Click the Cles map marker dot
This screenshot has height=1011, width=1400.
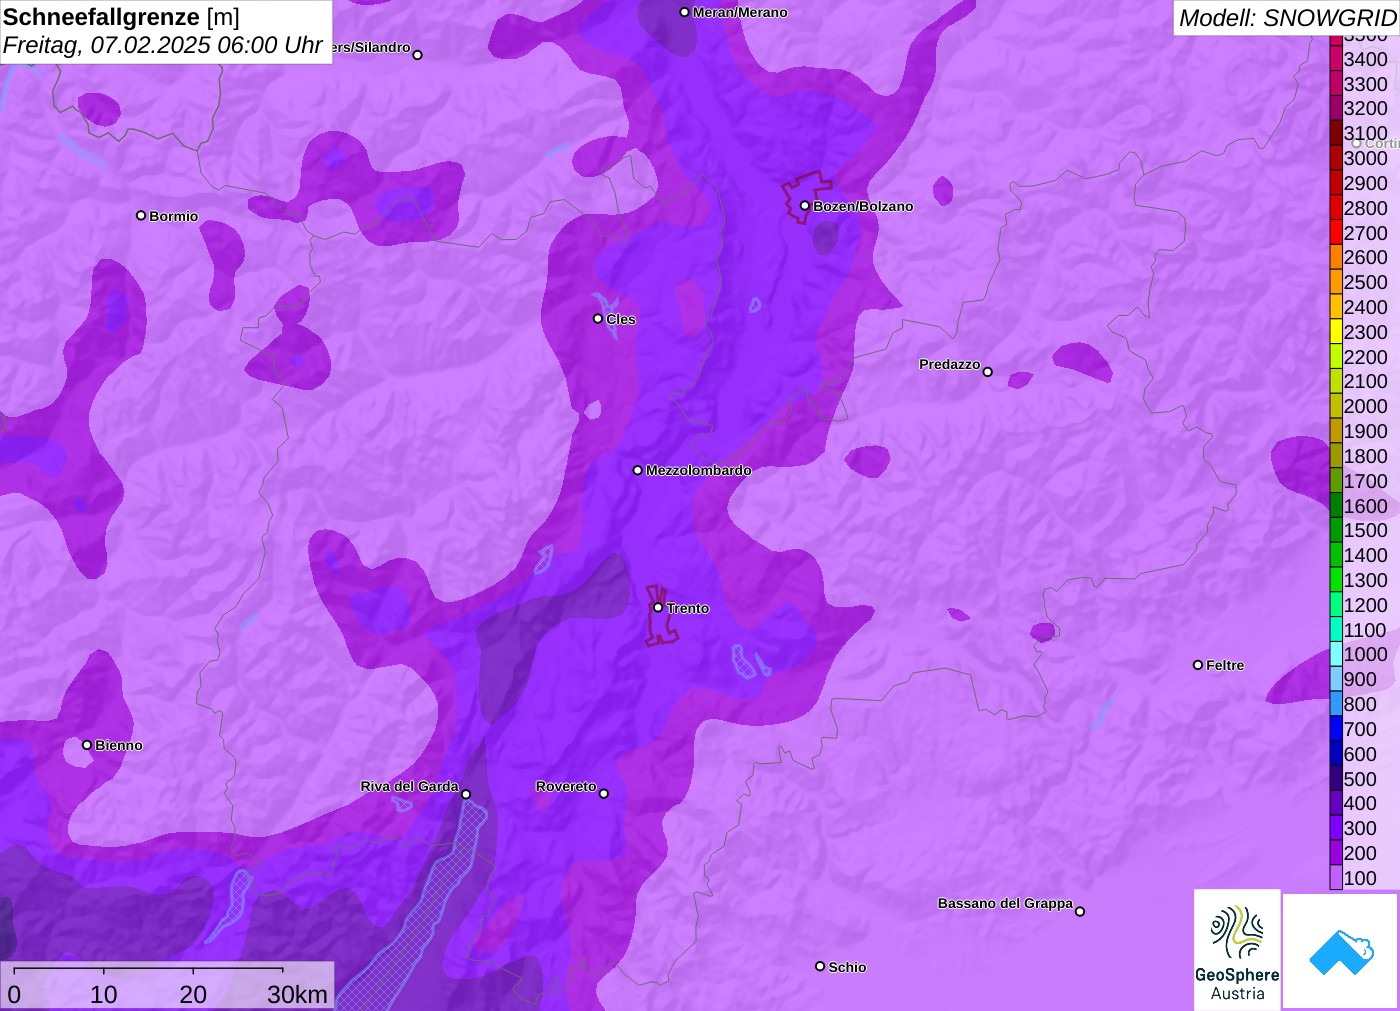pyautogui.click(x=598, y=318)
